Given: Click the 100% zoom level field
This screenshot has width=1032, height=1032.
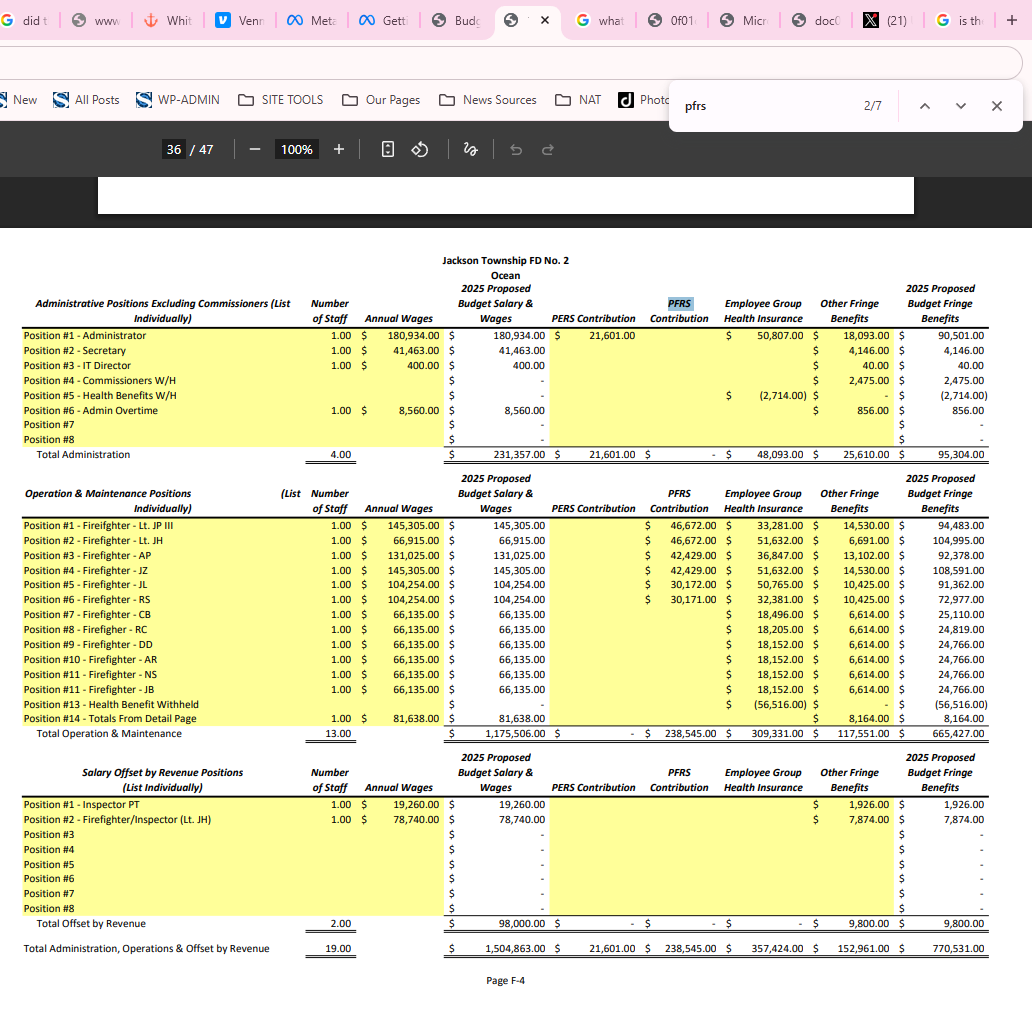Looking at the screenshot, I should (297, 149).
